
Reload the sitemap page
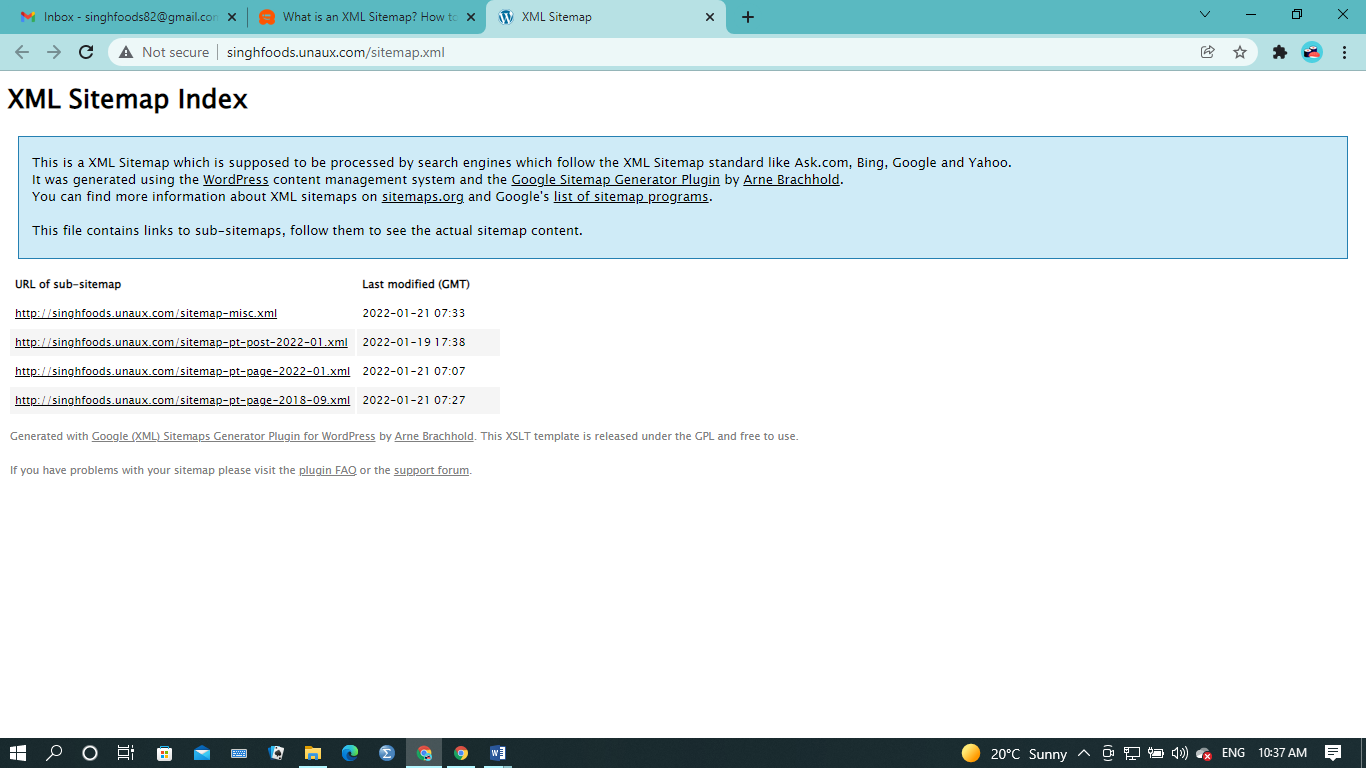point(86,52)
